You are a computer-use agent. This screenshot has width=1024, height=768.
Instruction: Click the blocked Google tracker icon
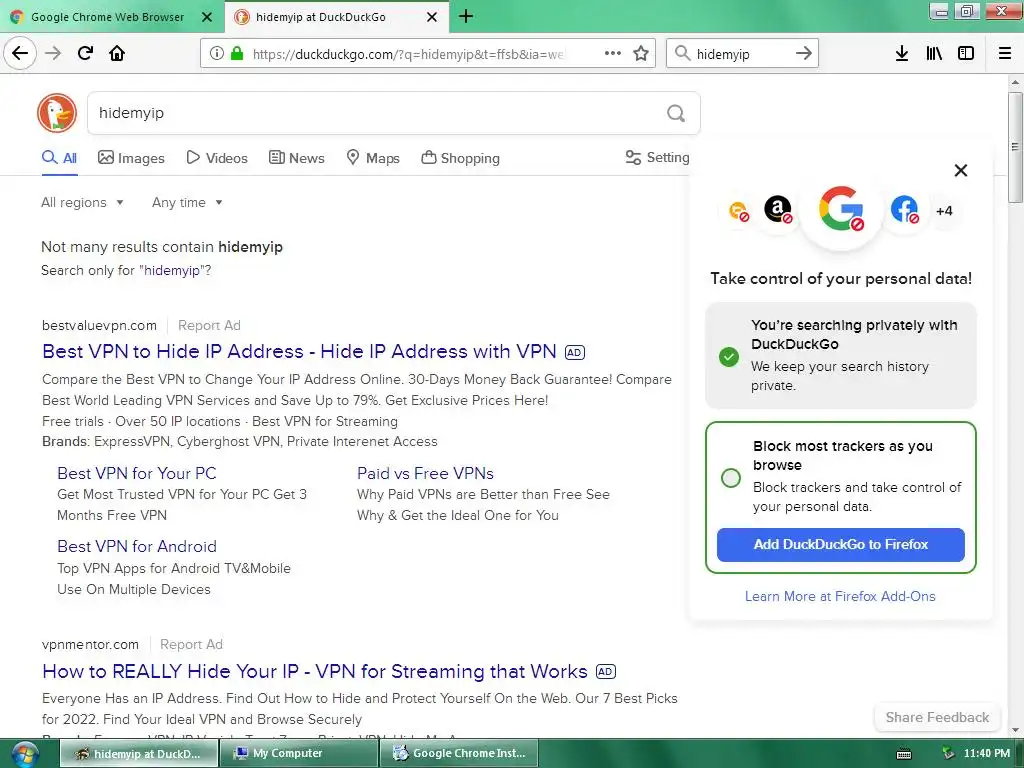point(841,210)
